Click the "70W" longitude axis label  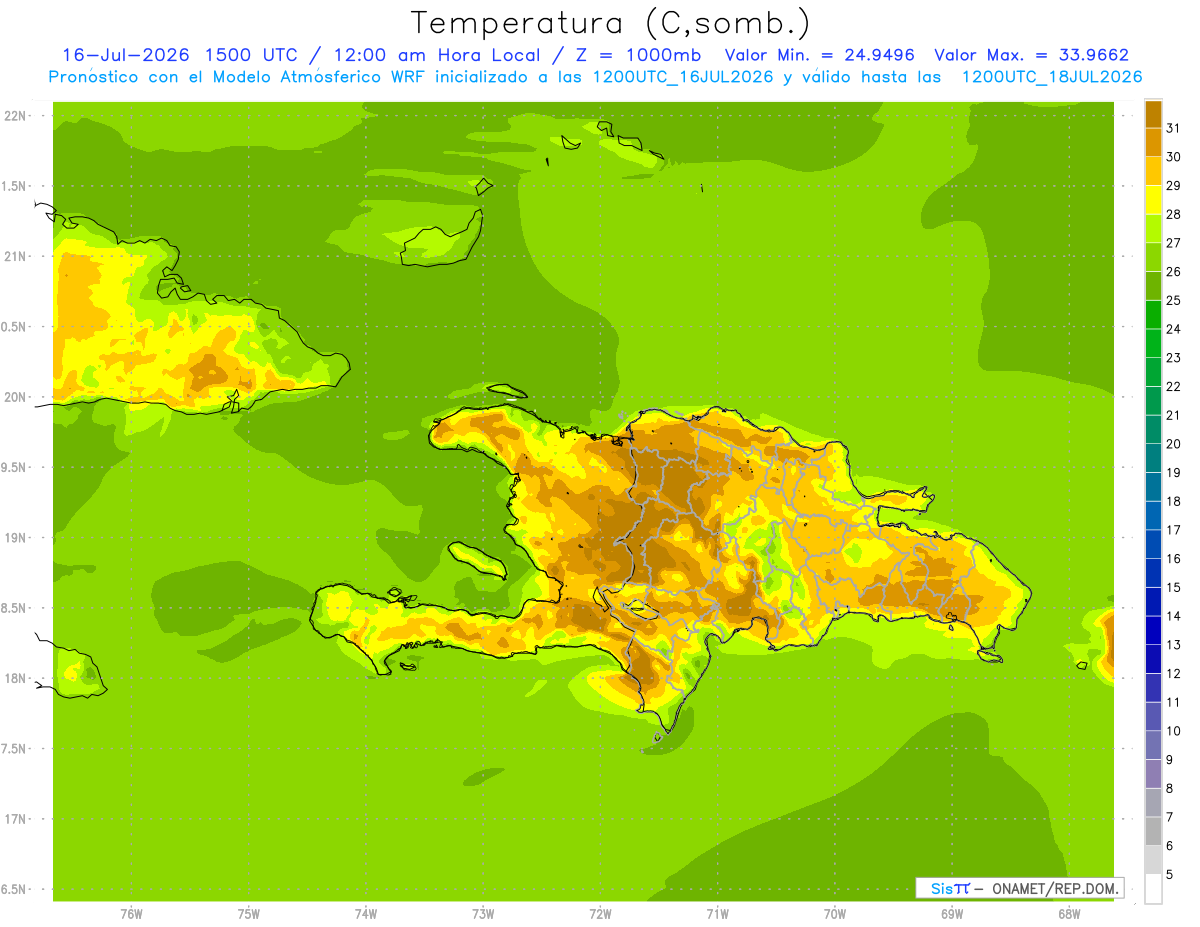[x=835, y=914]
